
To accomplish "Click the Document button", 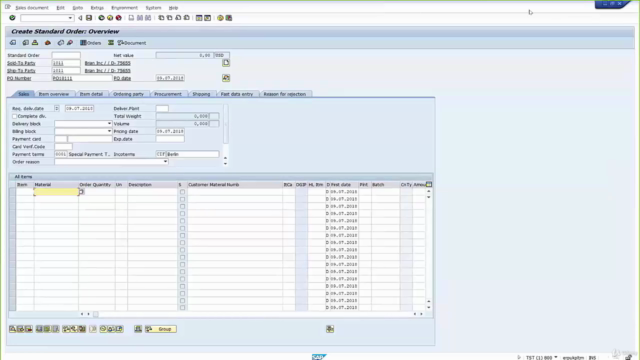I will (132, 43).
